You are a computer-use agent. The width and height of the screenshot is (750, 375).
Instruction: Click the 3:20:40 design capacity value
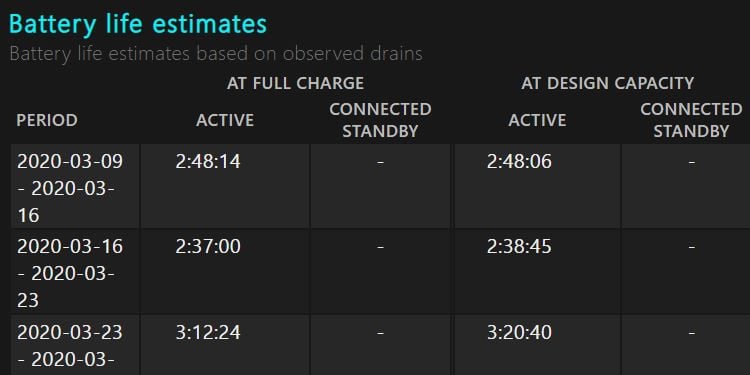519,332
